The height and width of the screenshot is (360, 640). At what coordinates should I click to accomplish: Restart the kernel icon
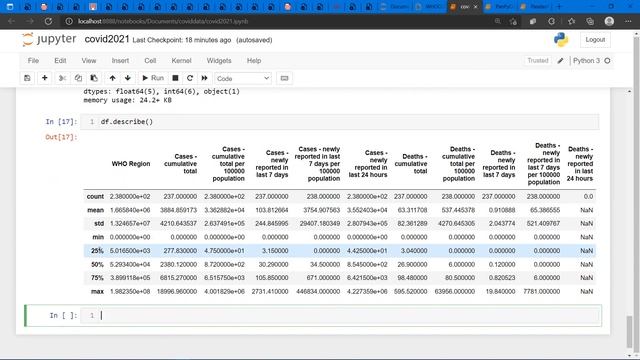190,78
